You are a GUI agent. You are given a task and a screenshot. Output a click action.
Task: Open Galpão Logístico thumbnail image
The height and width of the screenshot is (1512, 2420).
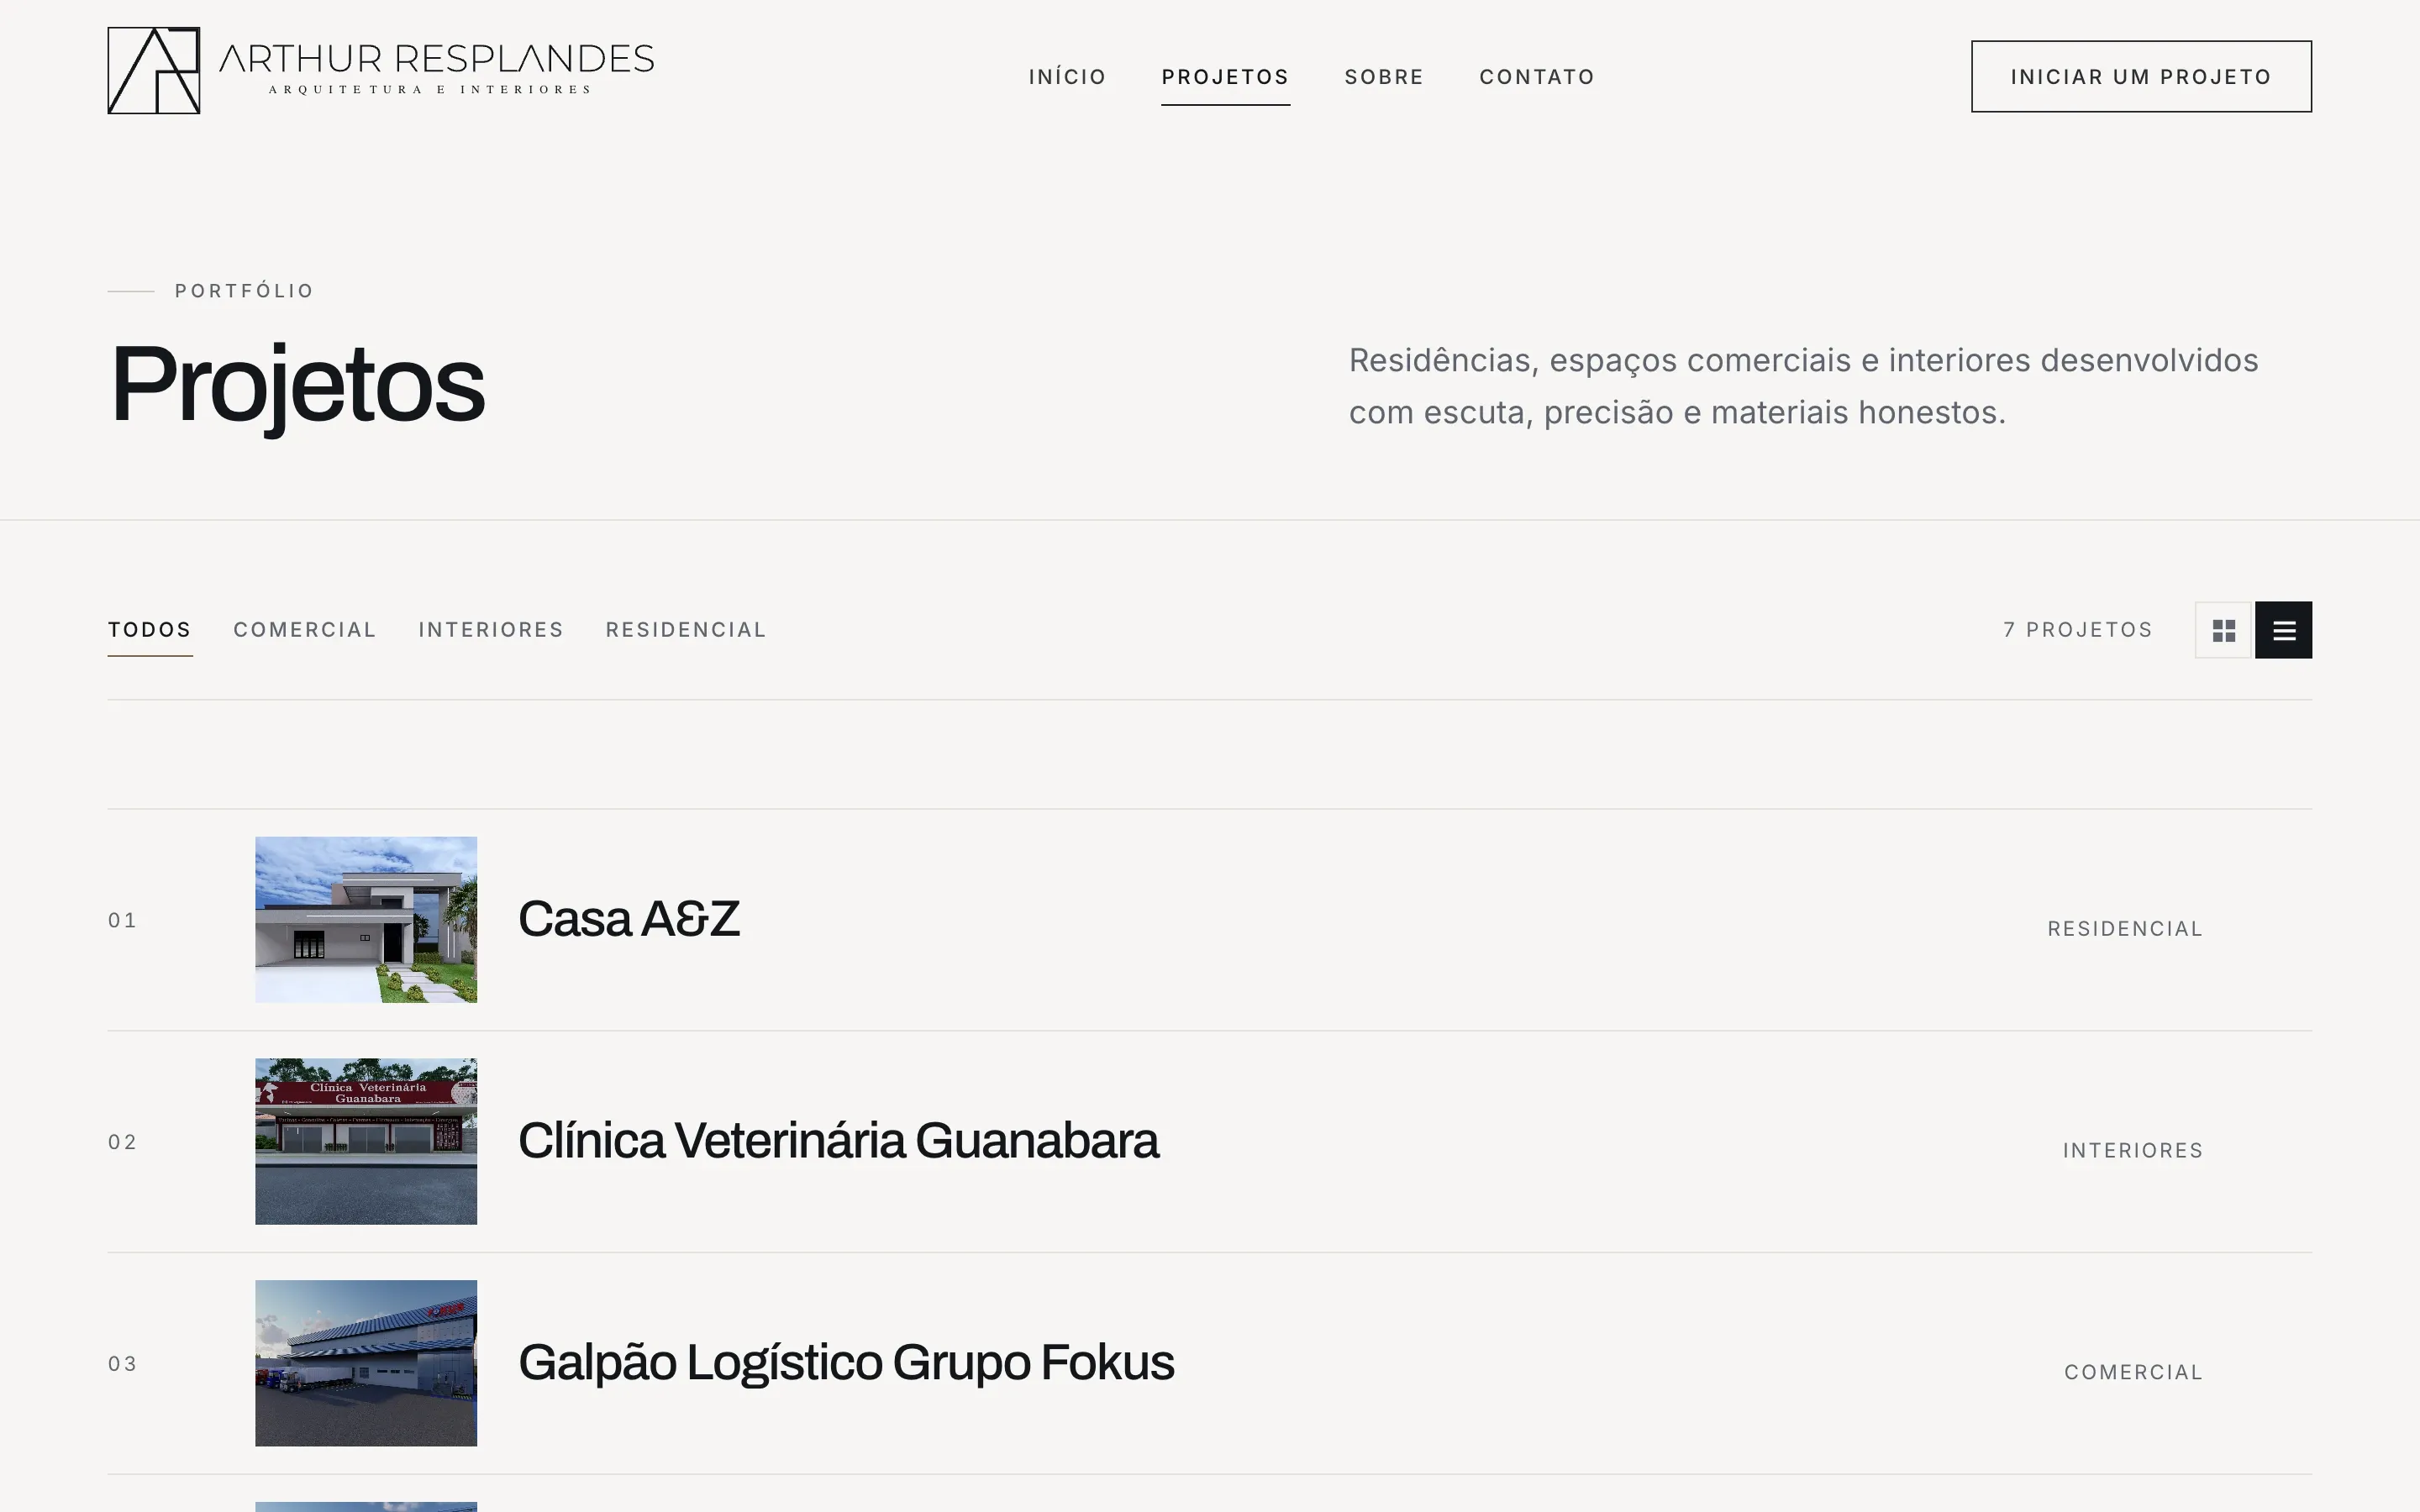coord(366,1363)
